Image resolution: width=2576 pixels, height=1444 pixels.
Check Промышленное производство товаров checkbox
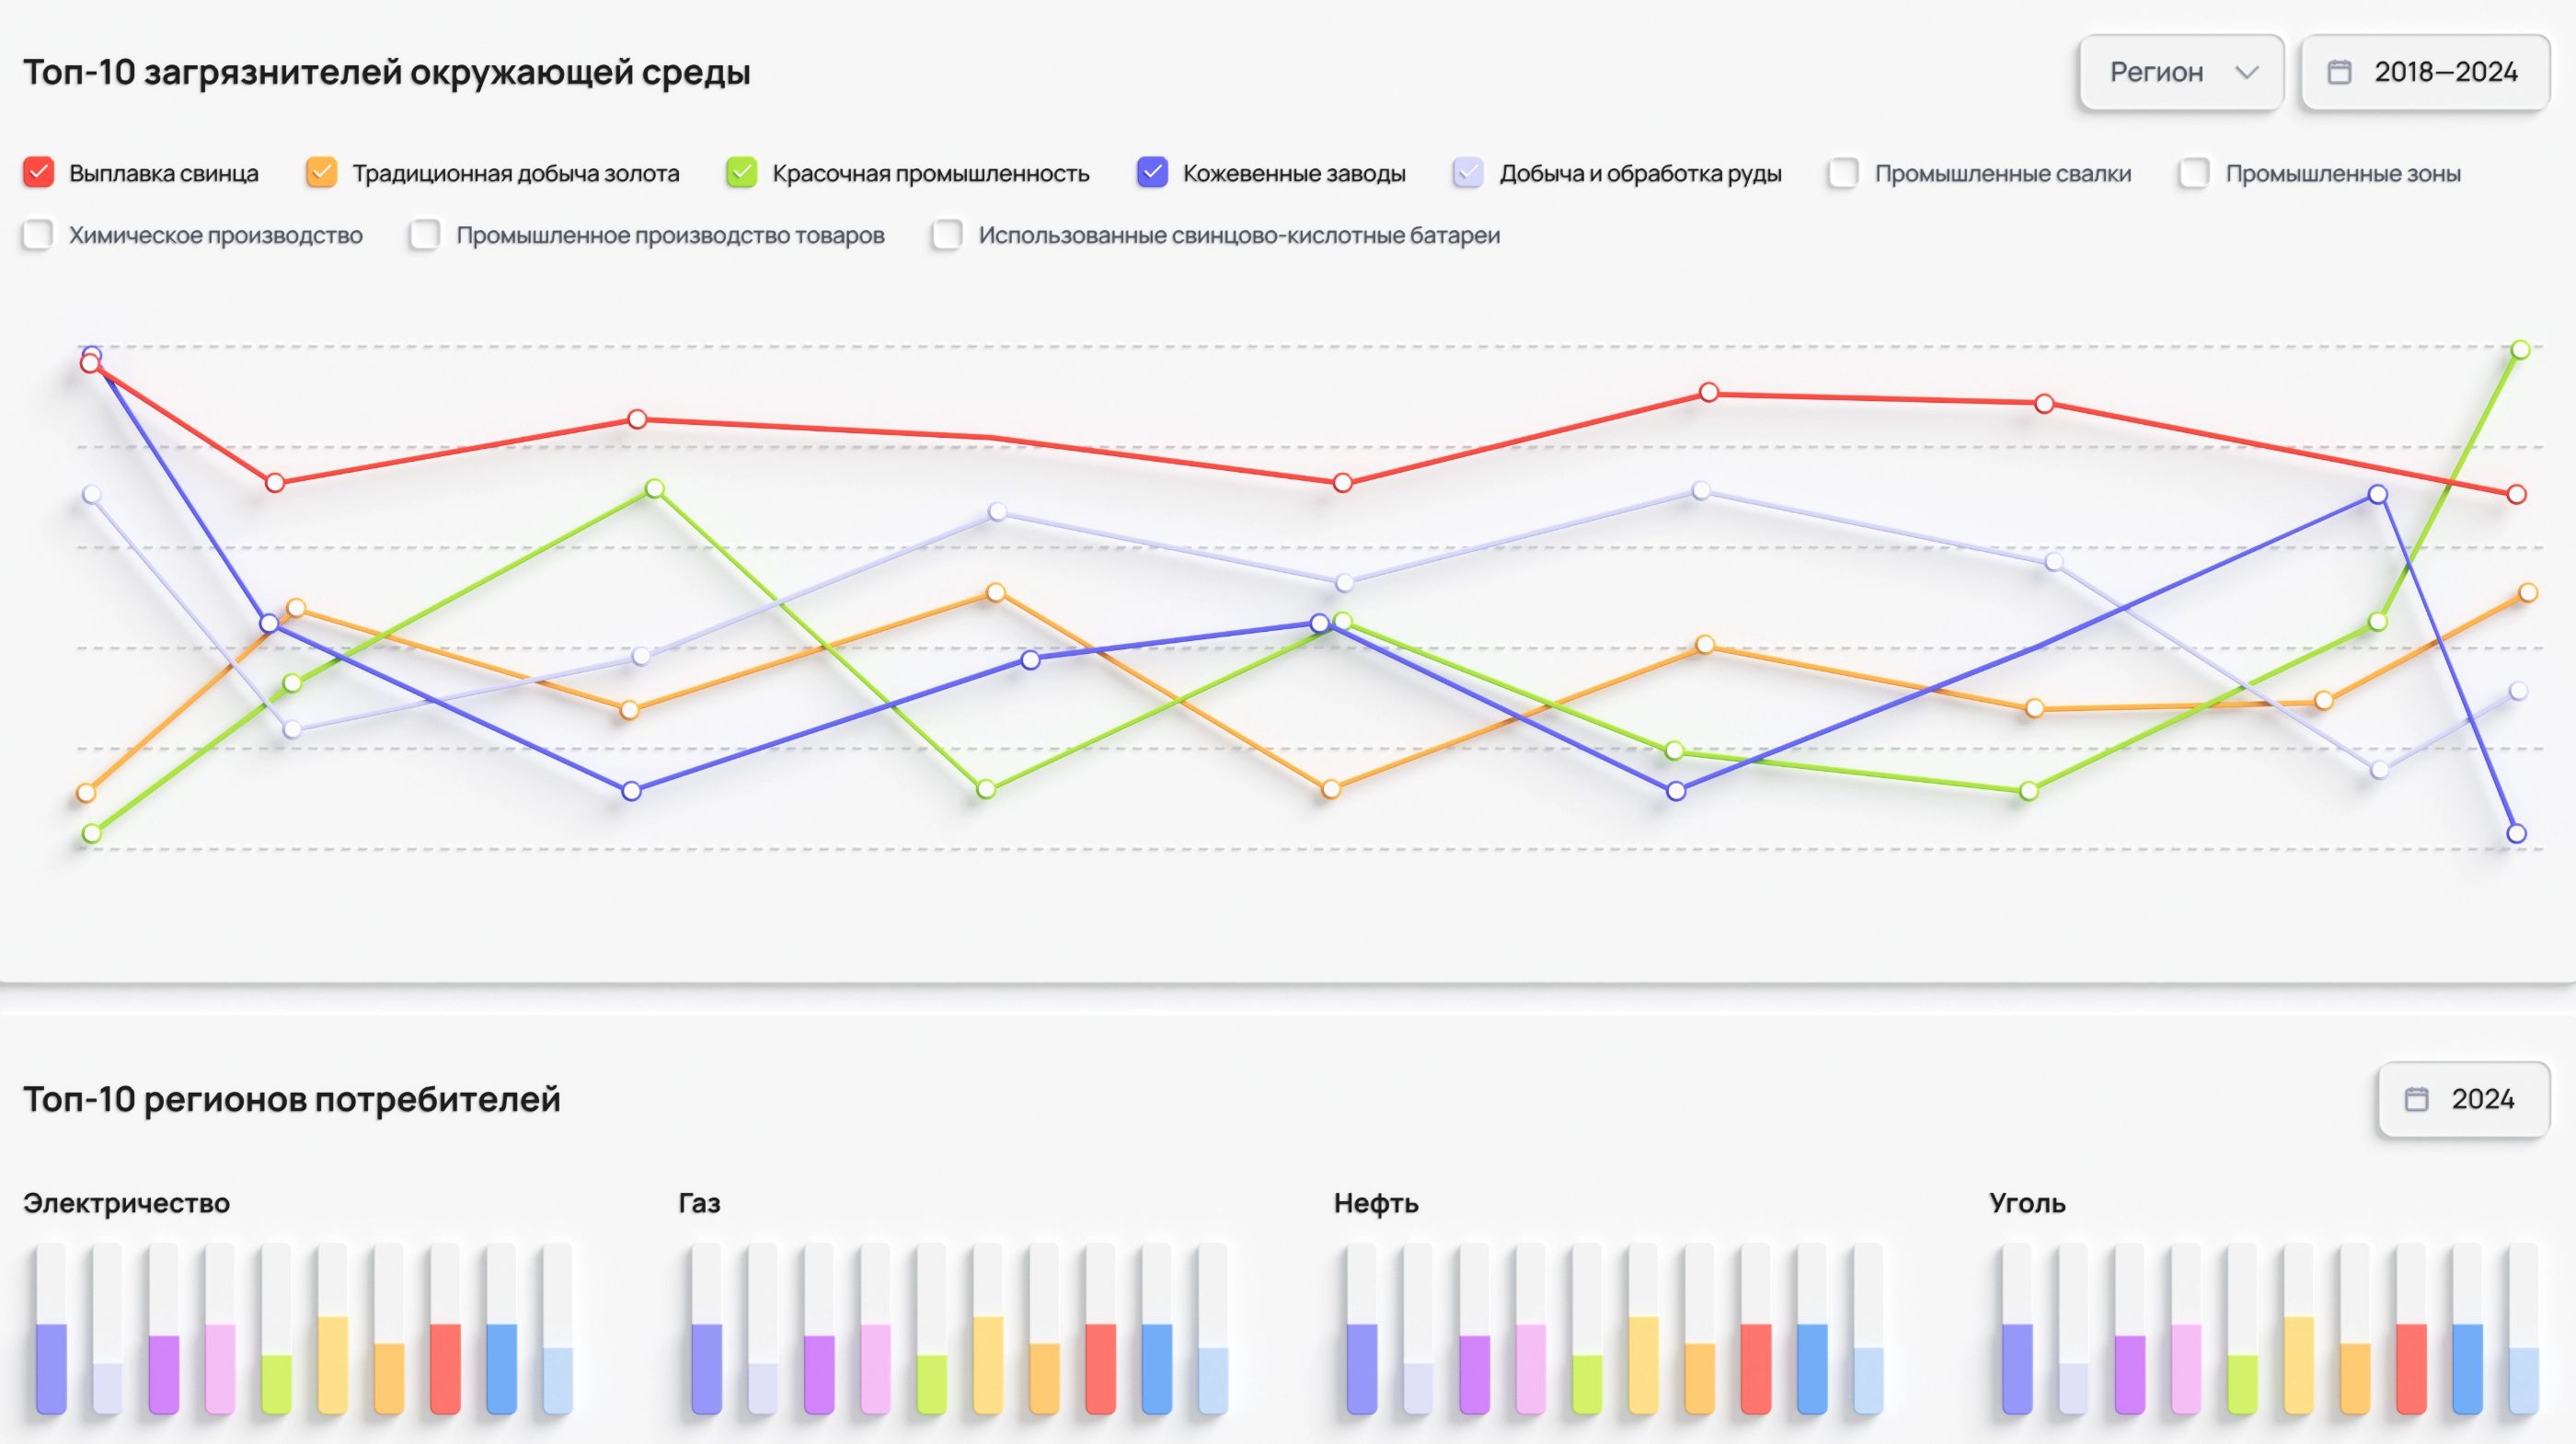coord(425,235)
